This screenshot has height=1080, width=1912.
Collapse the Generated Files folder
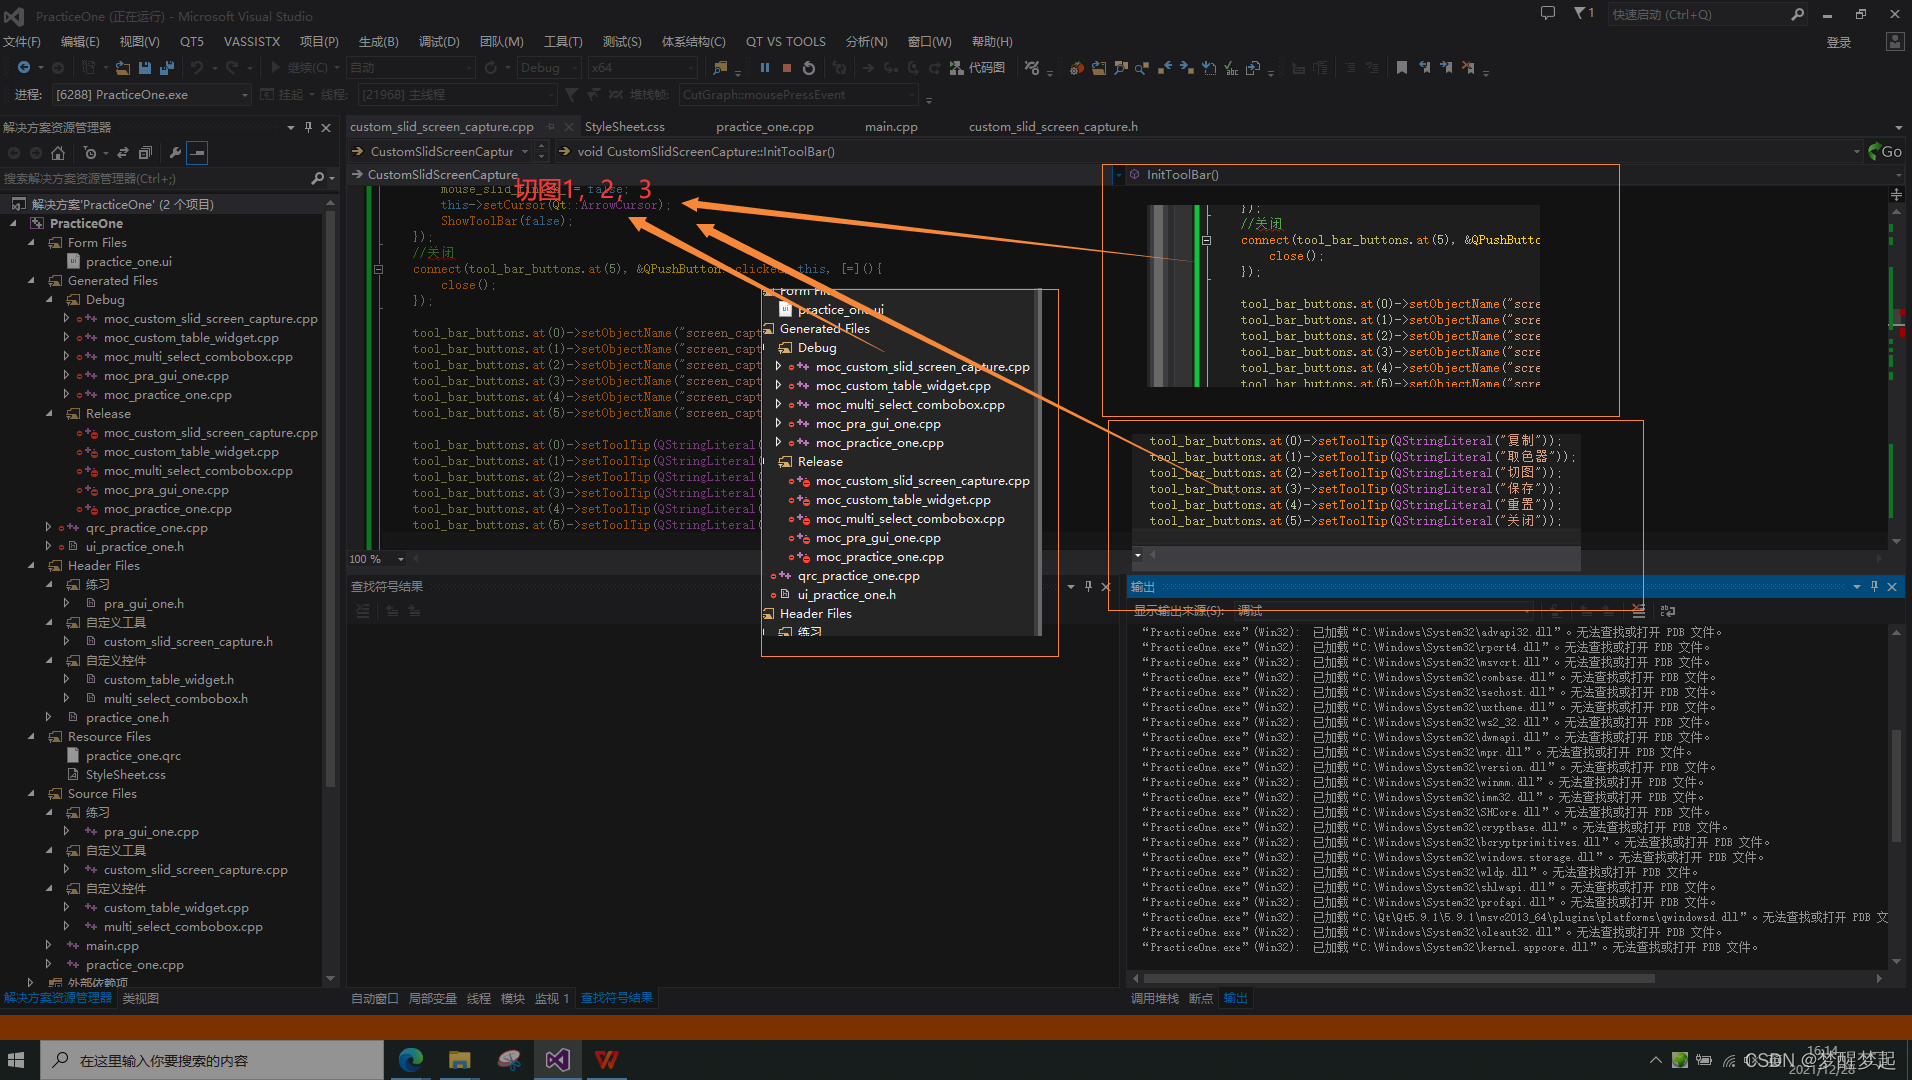[x=31, y=281]
